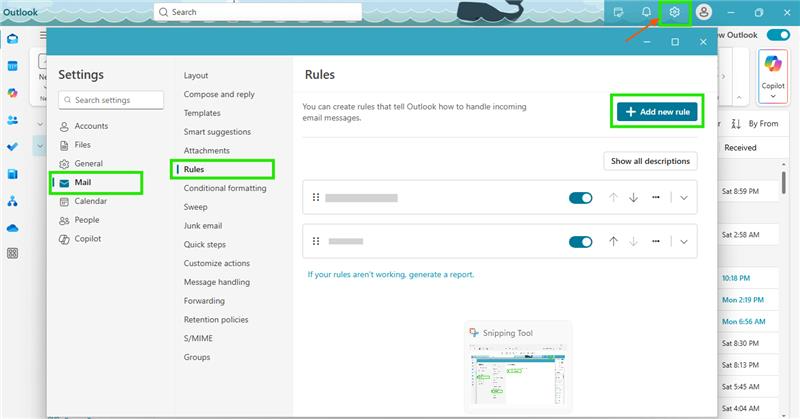
Task: Open the Word app icon in left rail
Action: tap(12, 174)
